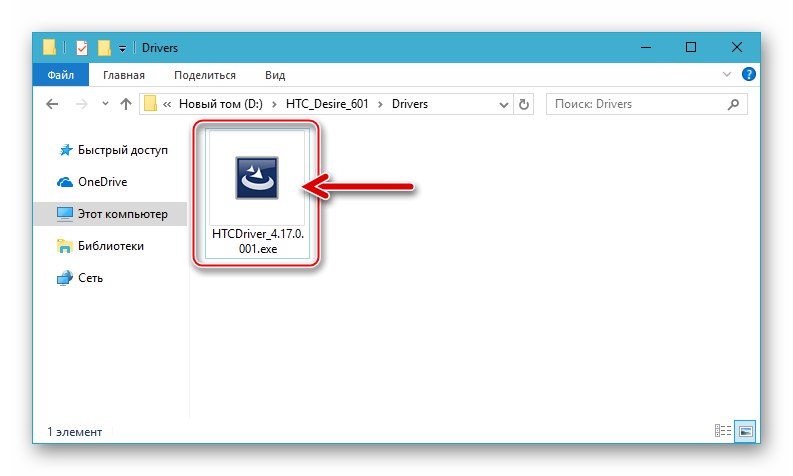The height and width of the screenshot is (476, 793).
Task: Minimize the Drivers window
Action: pos(646,48)
